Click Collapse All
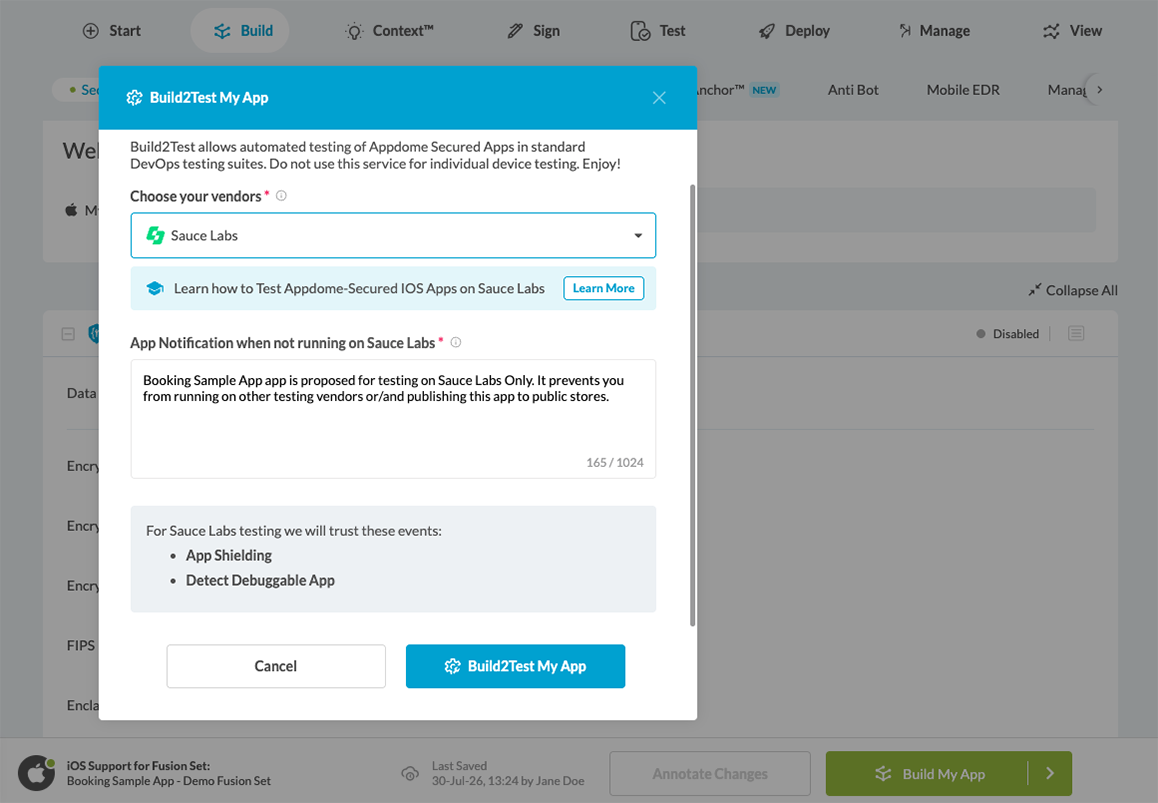This screenshot has width=1158, height=803. coord(1072,290)
